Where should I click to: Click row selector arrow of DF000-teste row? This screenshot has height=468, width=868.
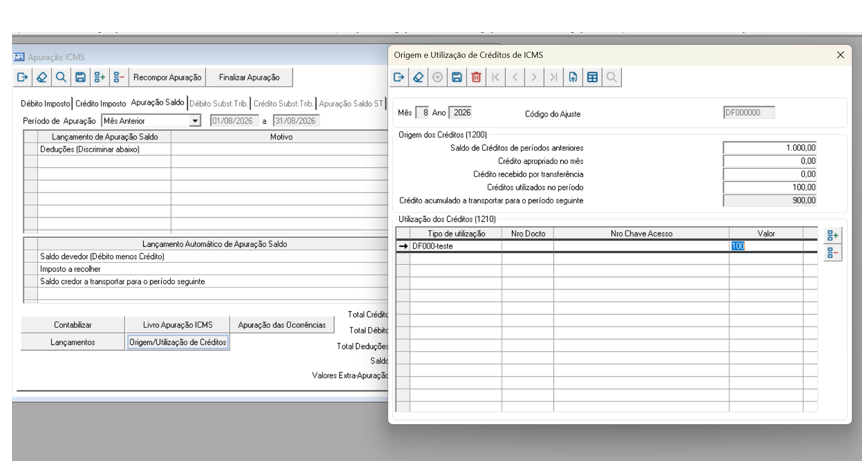(403, 246)
